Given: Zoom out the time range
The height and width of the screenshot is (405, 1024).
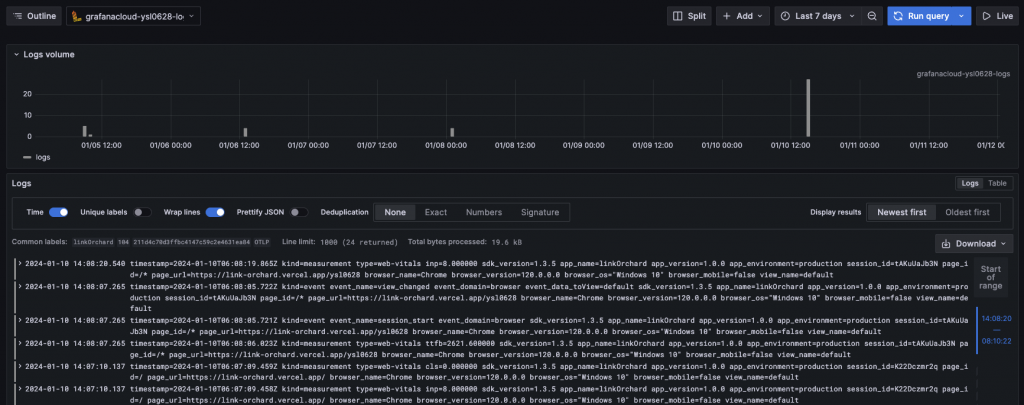Looking at the screenshot, I should [x=872, y=16].
